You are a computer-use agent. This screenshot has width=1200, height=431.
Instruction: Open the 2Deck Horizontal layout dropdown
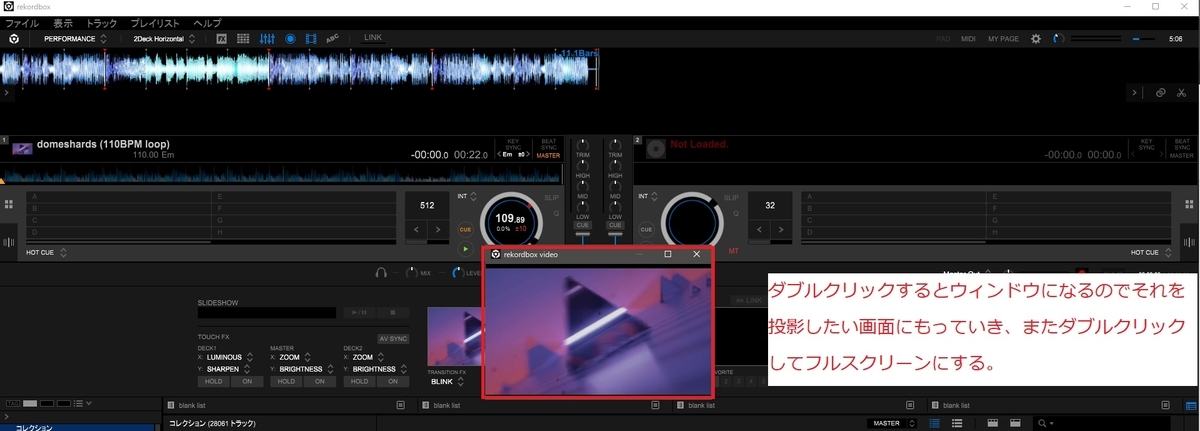(166, 39)
